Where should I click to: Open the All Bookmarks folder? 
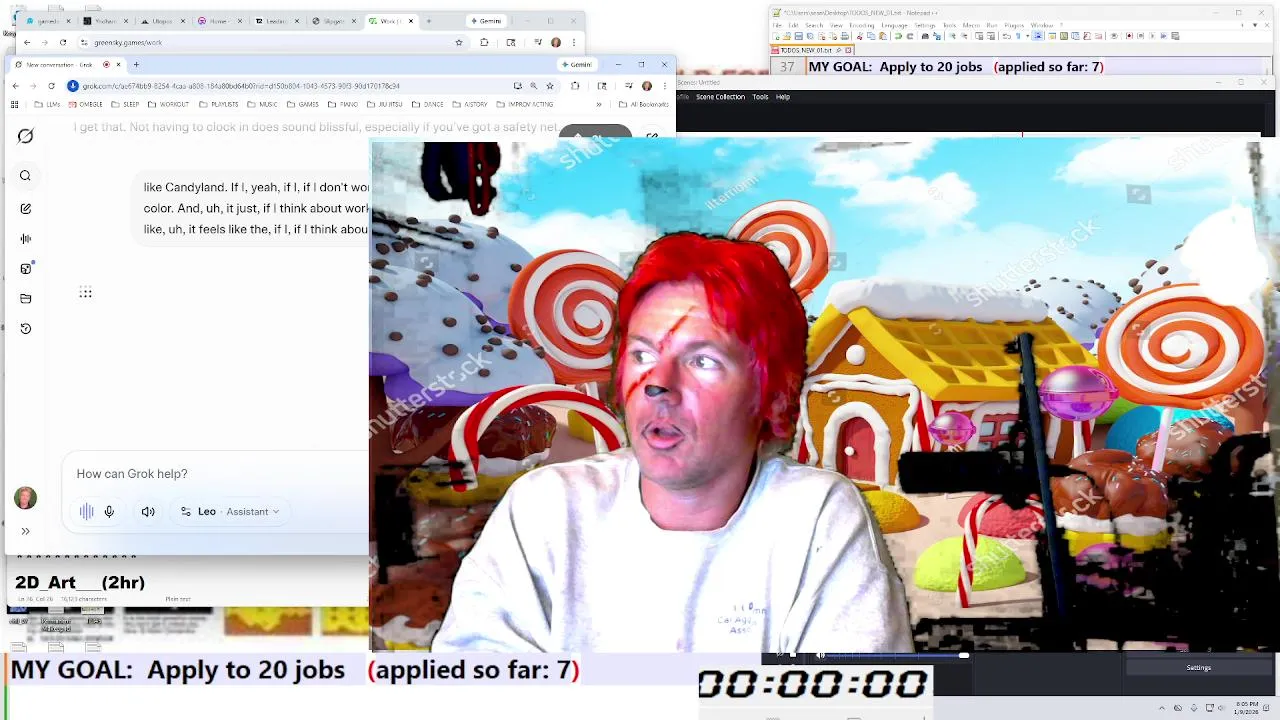tap(645, 104)
